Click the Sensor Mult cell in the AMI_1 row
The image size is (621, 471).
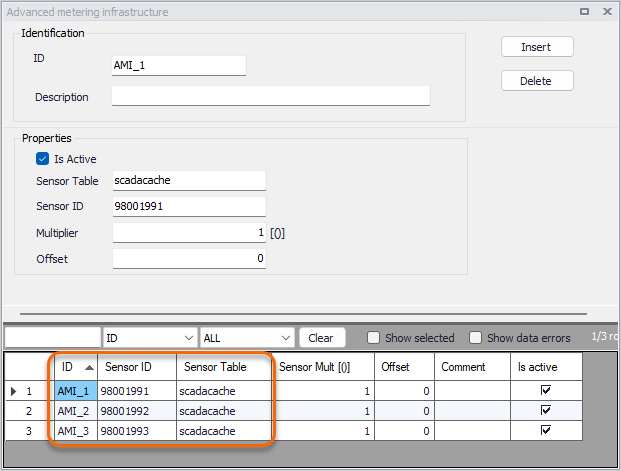pyautogui.click(x=323, y=391)
